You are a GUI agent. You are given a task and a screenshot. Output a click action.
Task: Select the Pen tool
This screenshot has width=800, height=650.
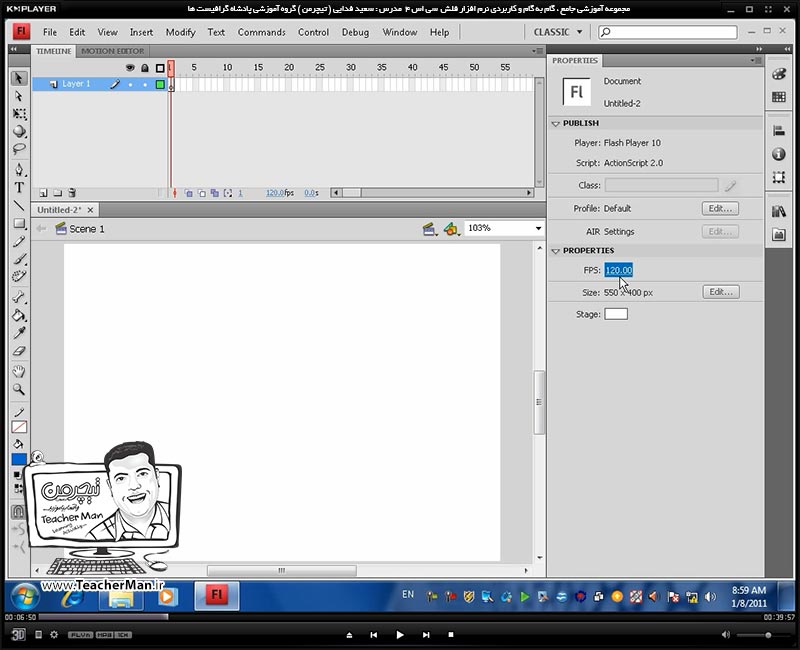point(19,169)
